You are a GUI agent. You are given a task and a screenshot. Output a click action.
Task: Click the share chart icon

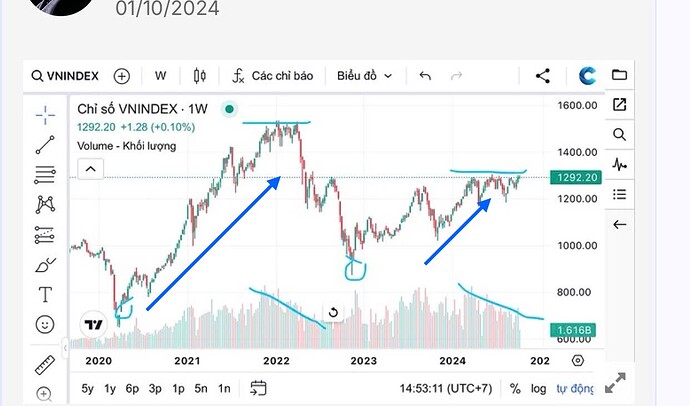click(543, 75)
